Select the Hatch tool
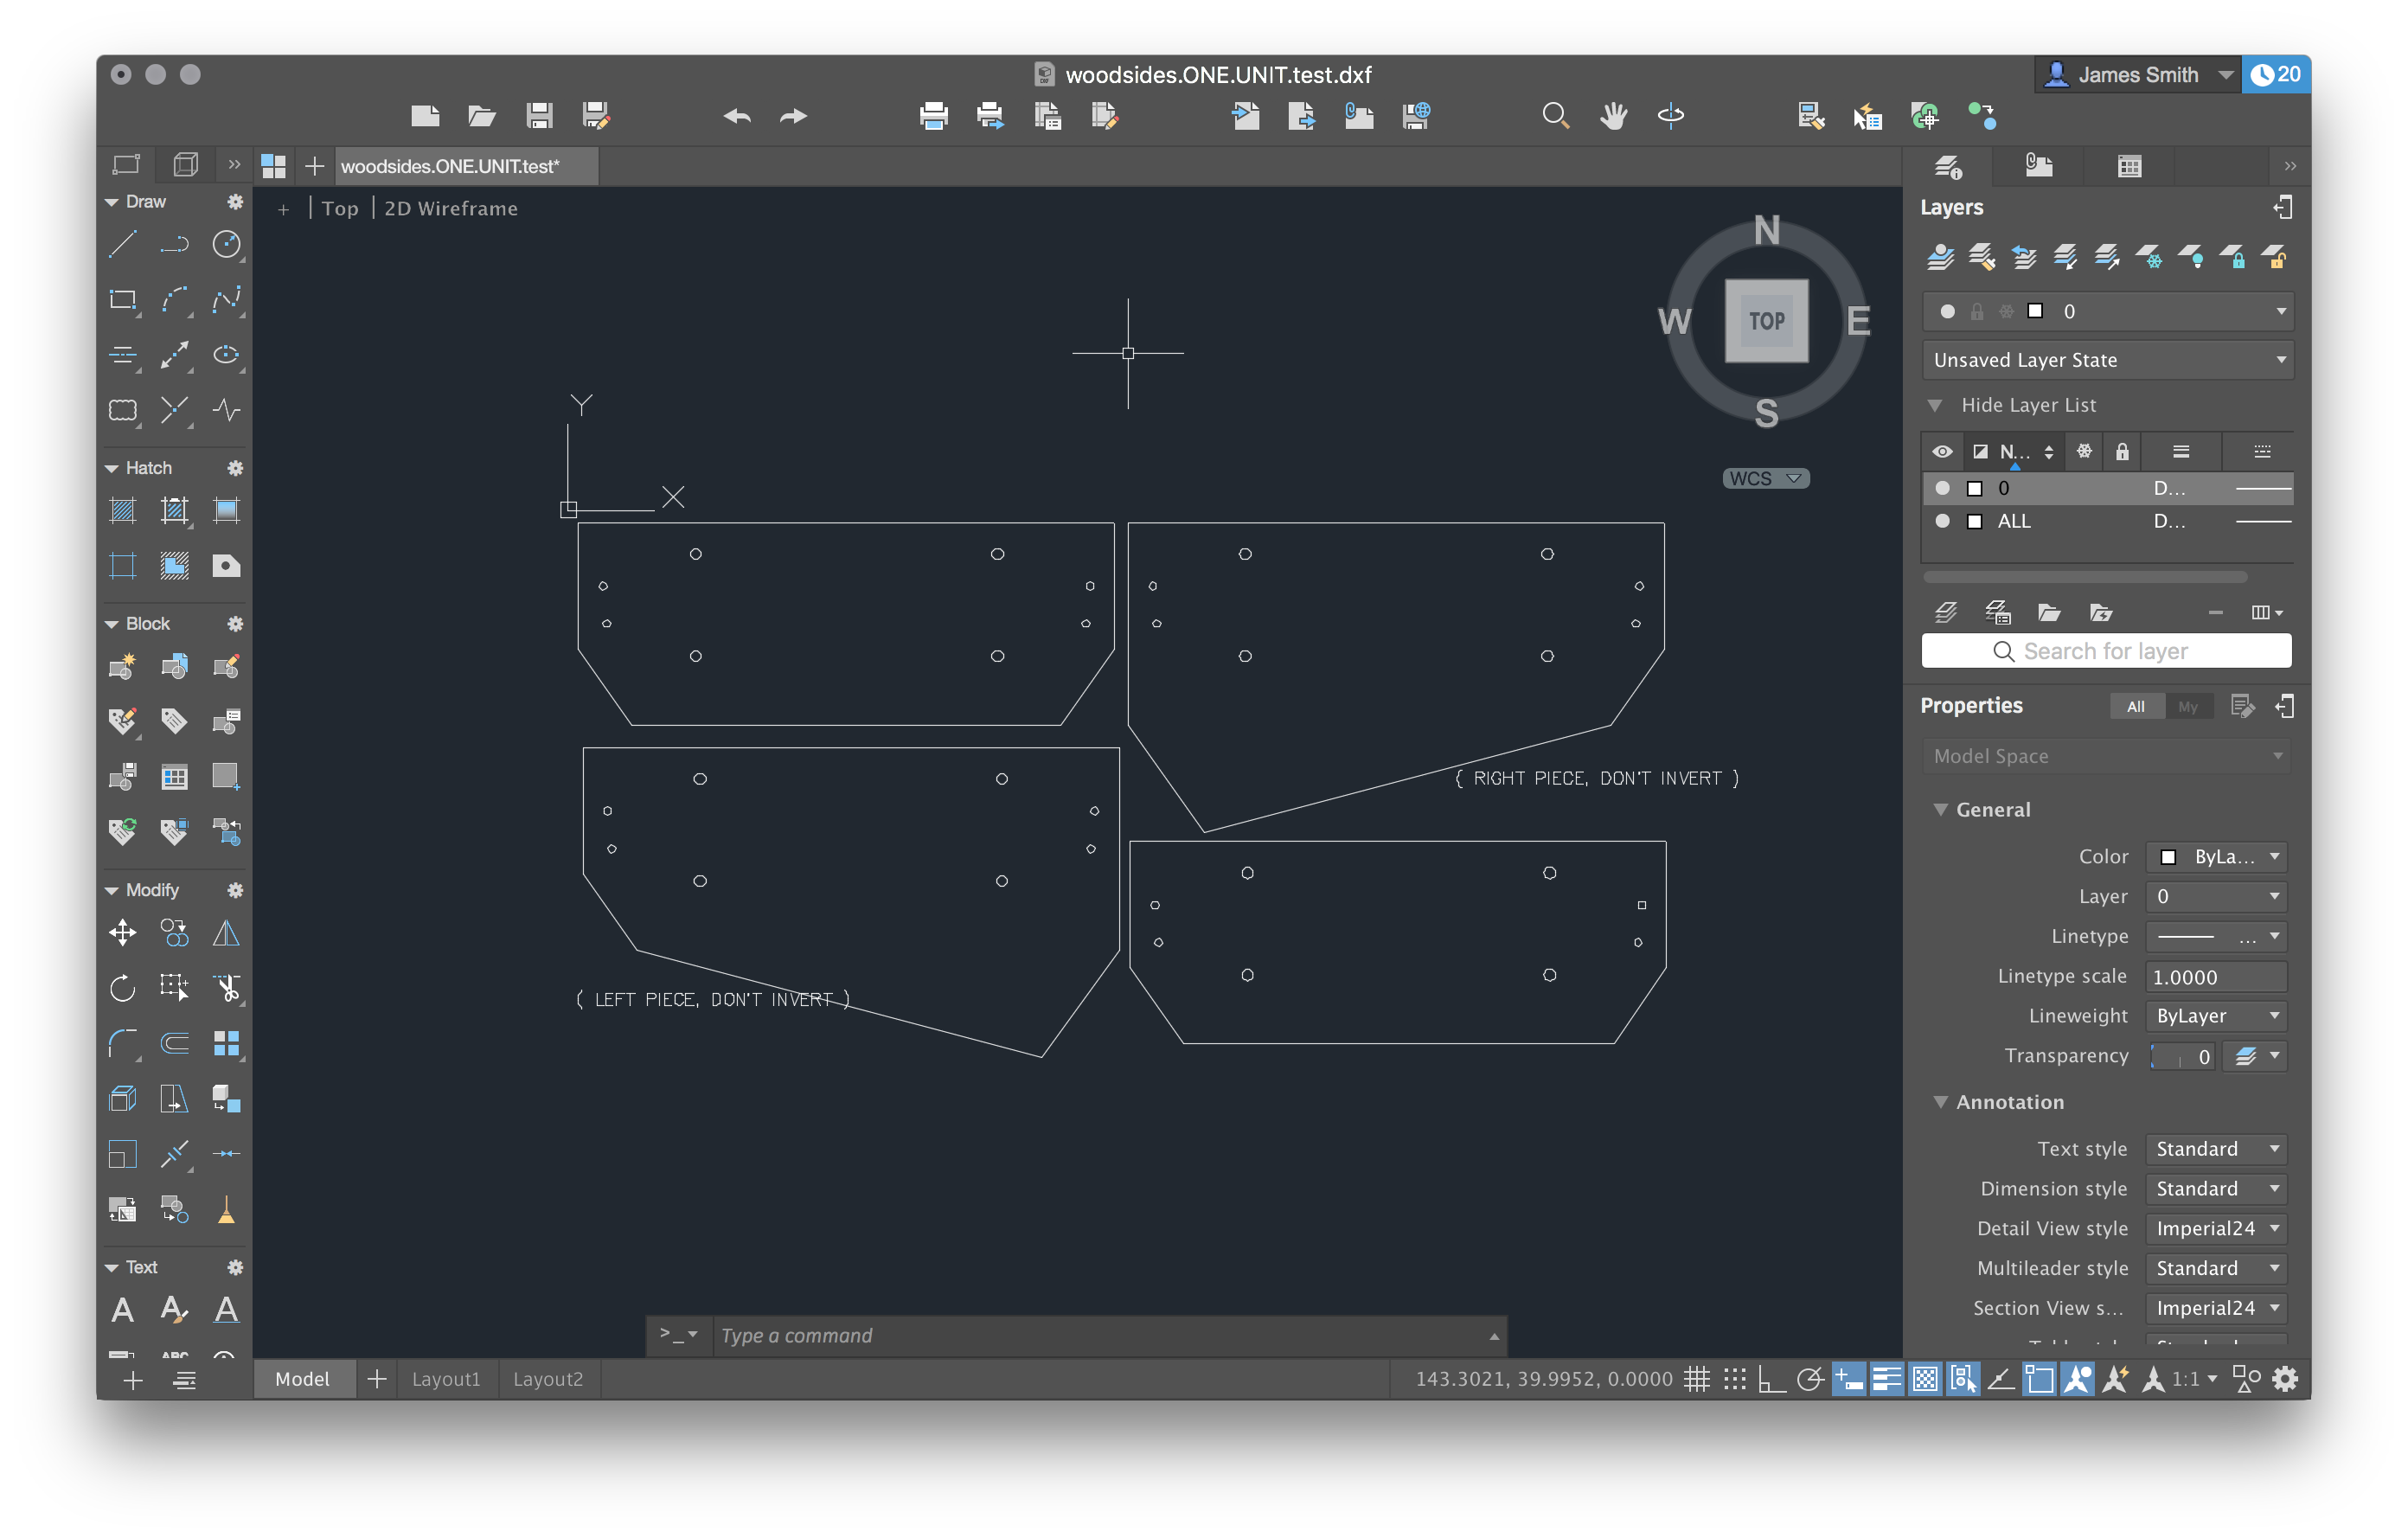 123,511
